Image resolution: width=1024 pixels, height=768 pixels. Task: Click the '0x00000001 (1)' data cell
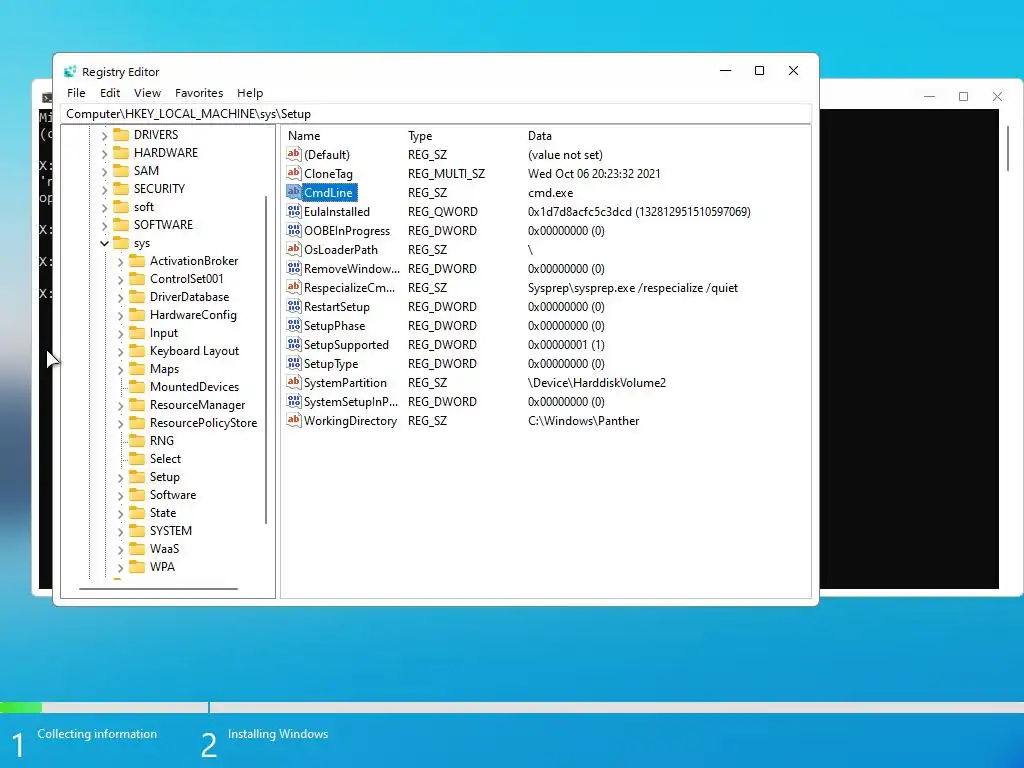point(566,345)
